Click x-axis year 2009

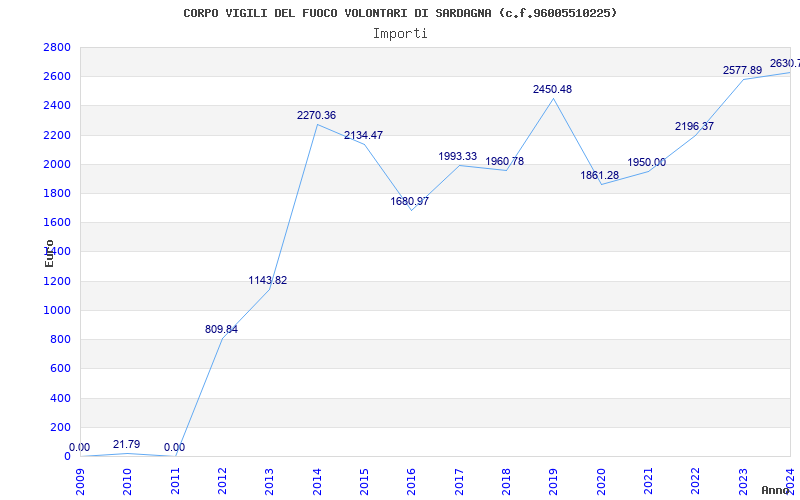click(80, 482)
